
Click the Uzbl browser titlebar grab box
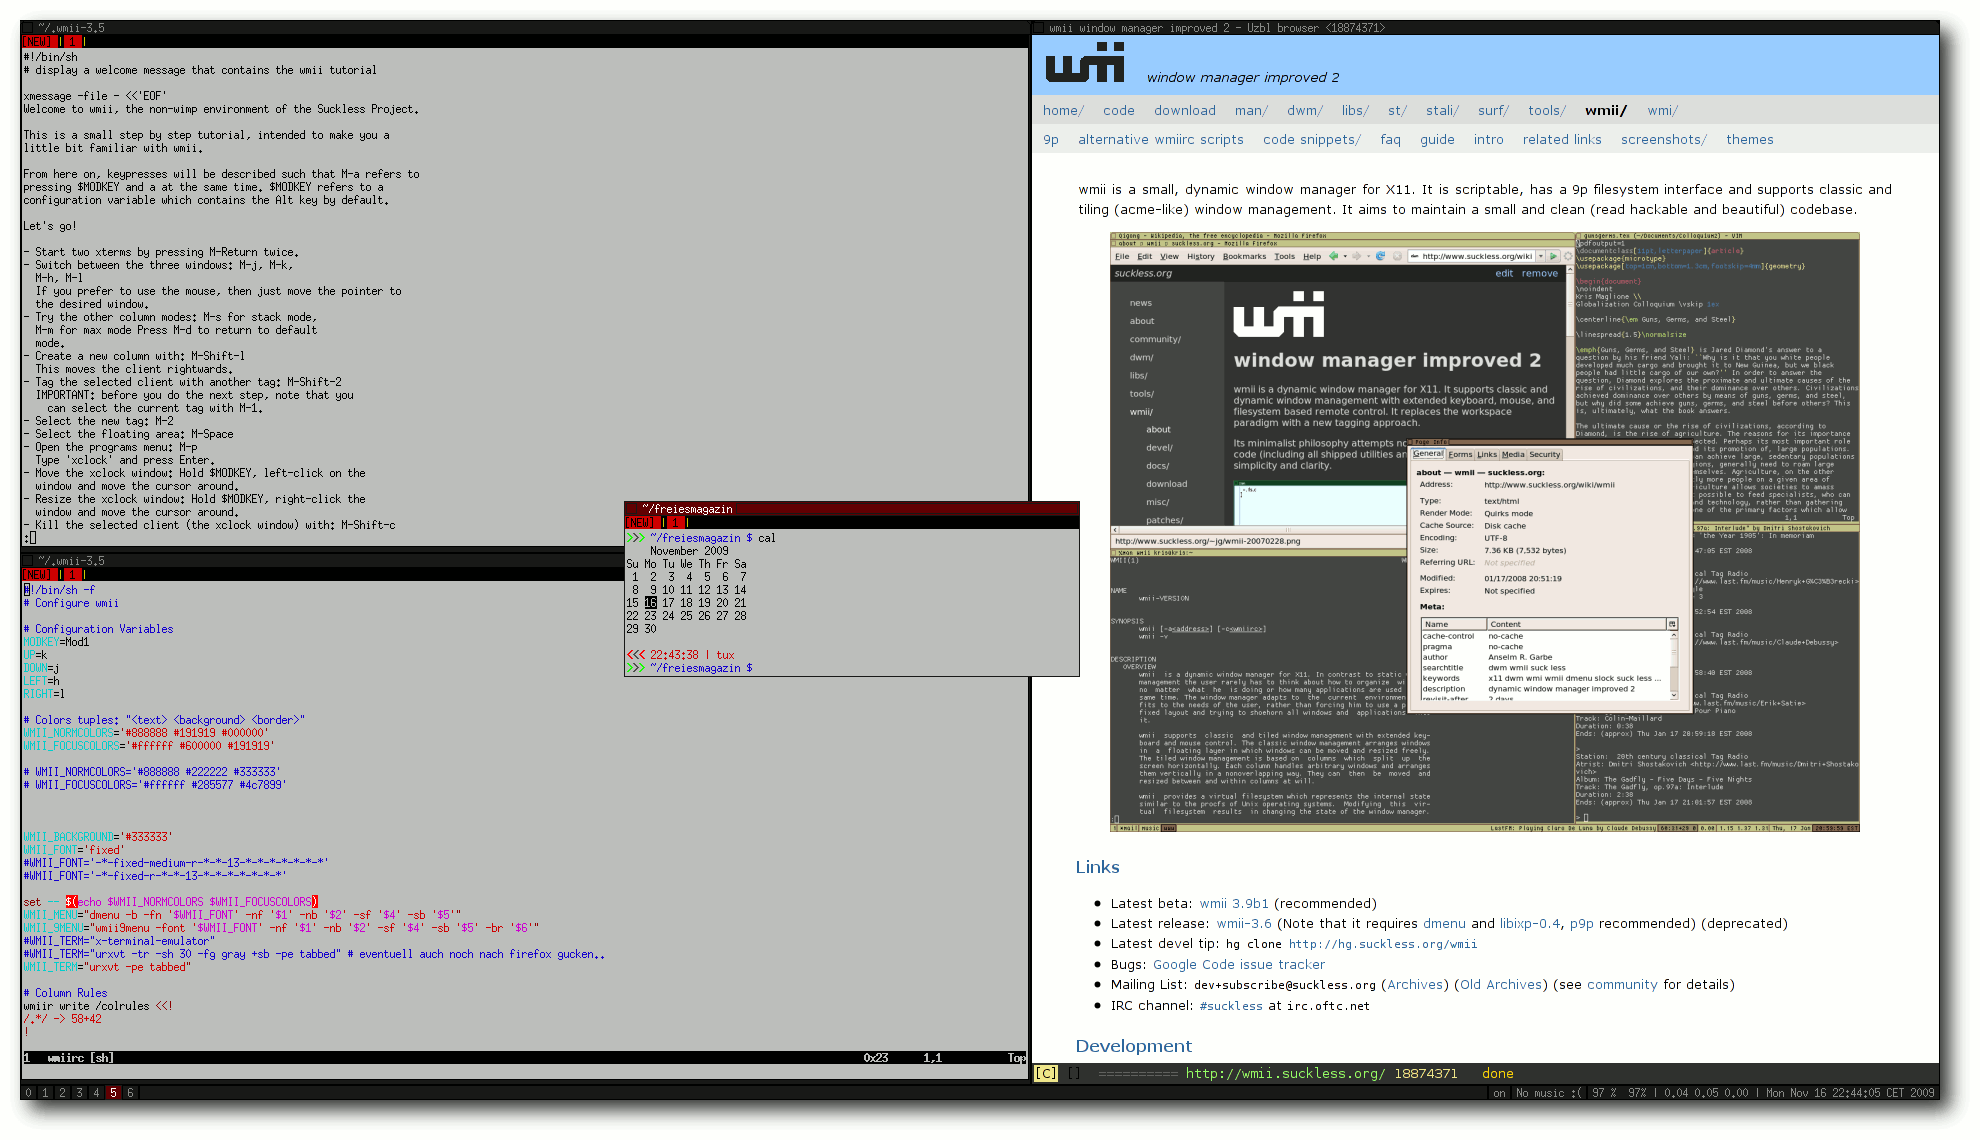pos(1038,28)
